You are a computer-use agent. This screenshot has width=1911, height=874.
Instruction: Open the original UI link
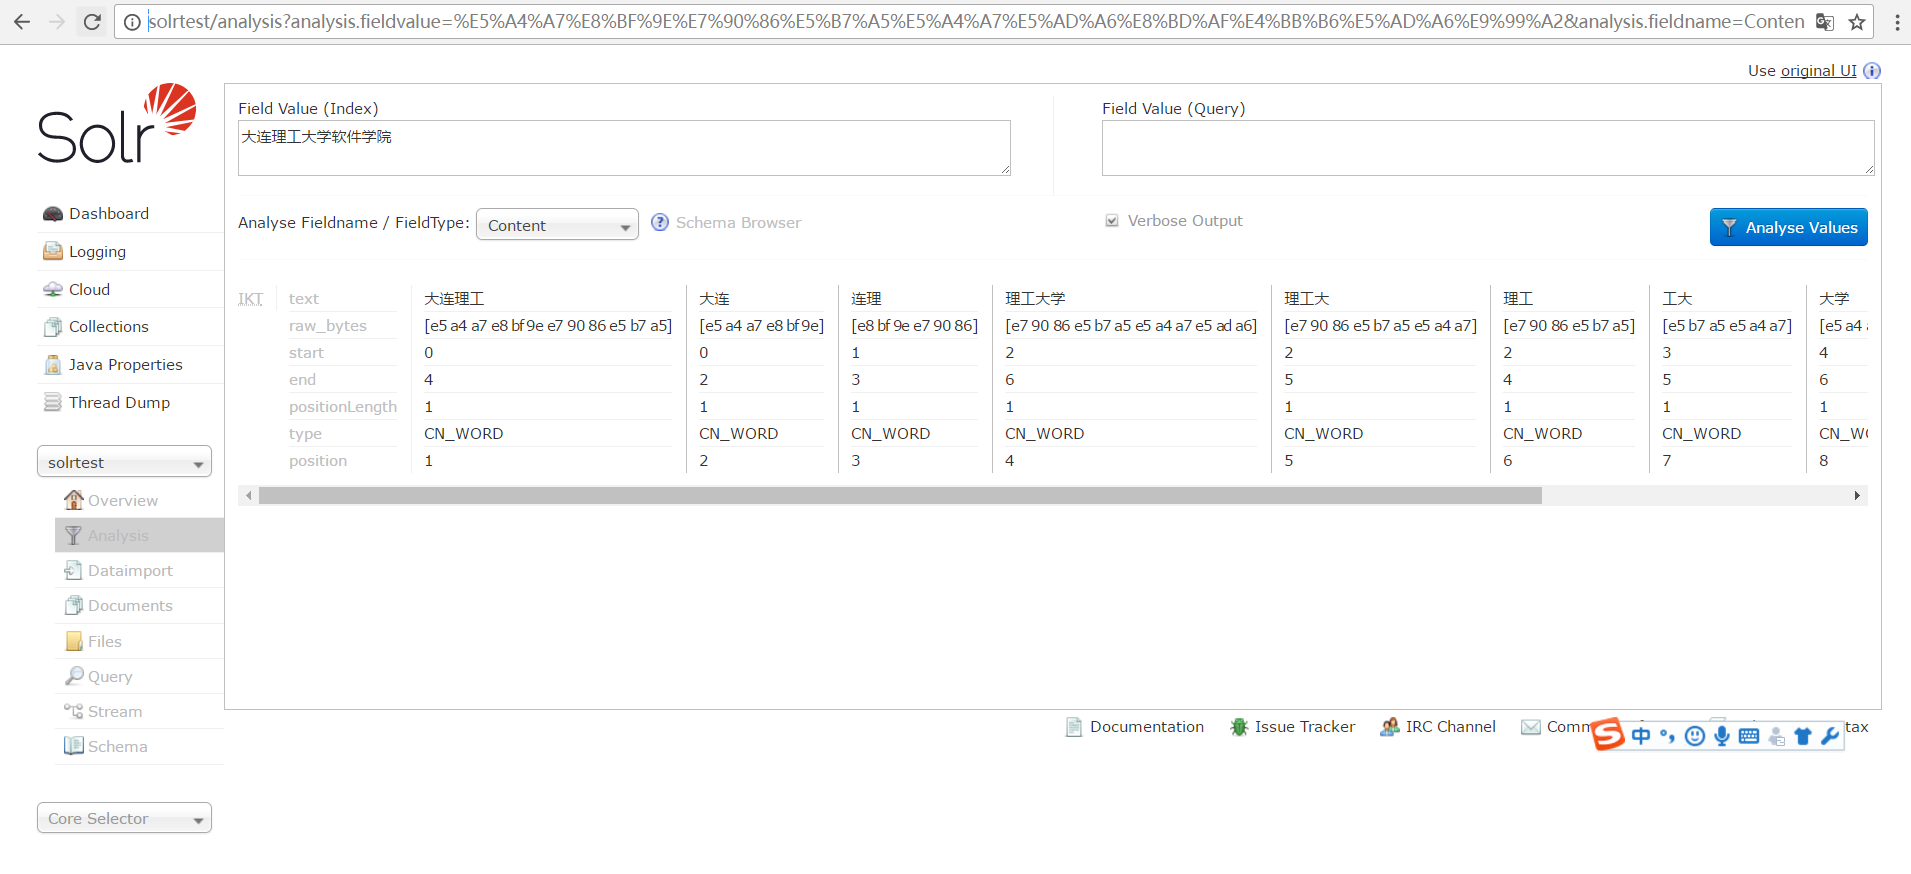[x=1818, y=71]
